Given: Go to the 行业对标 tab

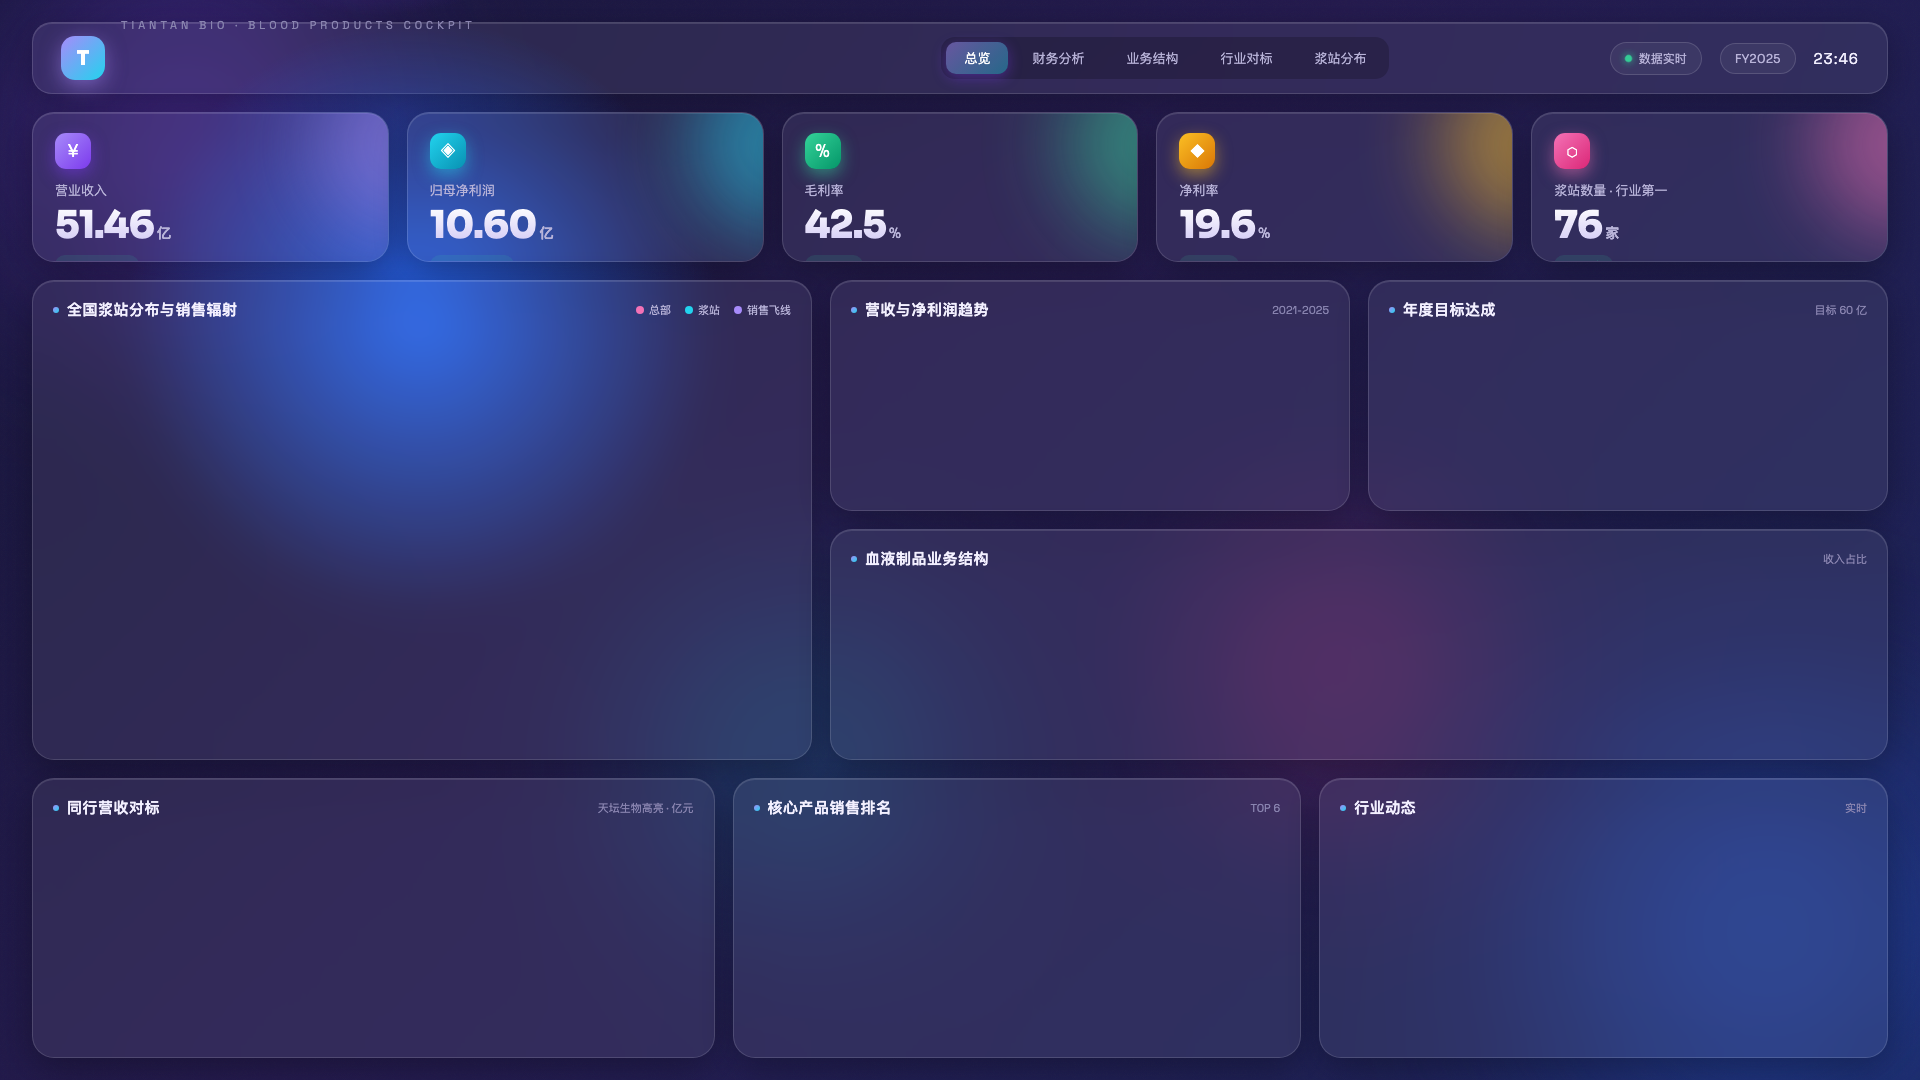Looking at the screenshot, I should tap(1246, 58).
